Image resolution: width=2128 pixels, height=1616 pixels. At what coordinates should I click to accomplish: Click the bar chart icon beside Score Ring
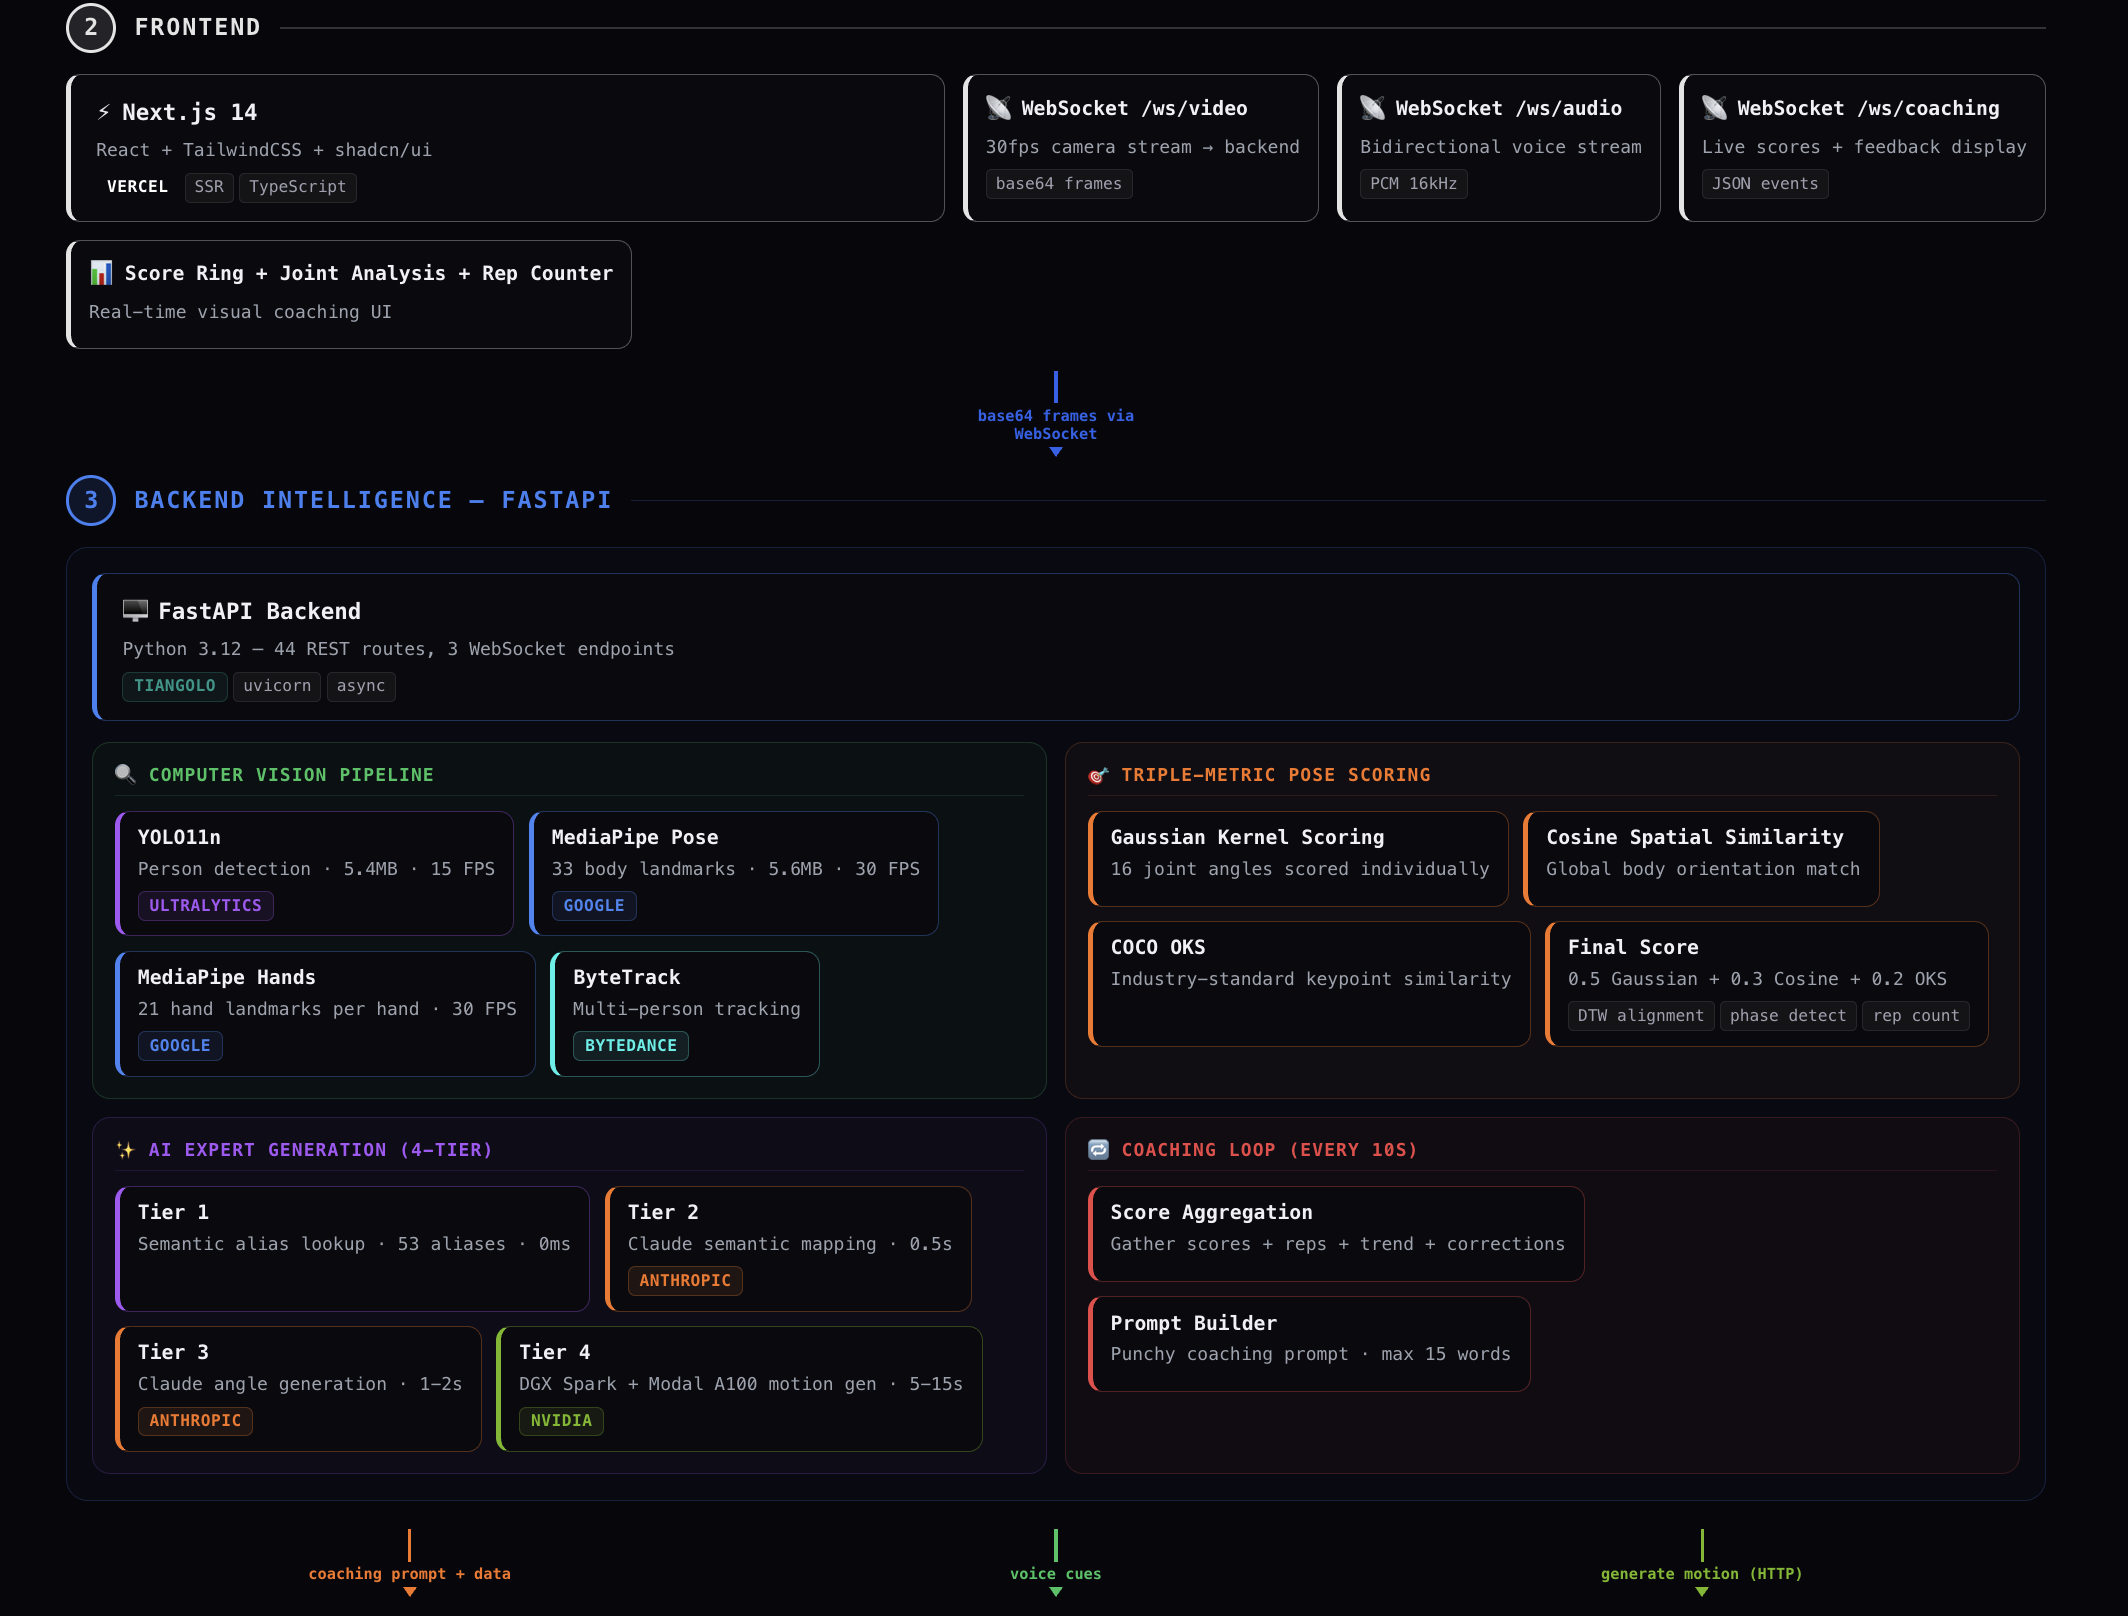[101, 273]
